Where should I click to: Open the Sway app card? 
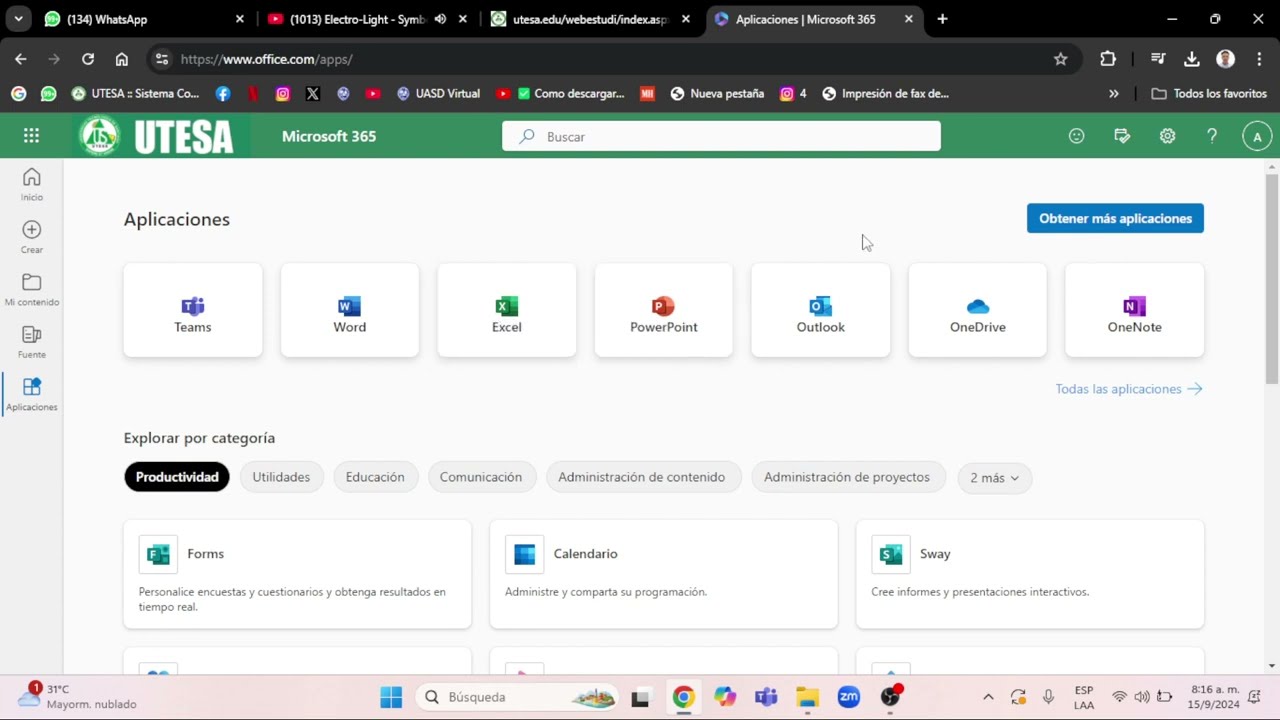[1030, 574]
